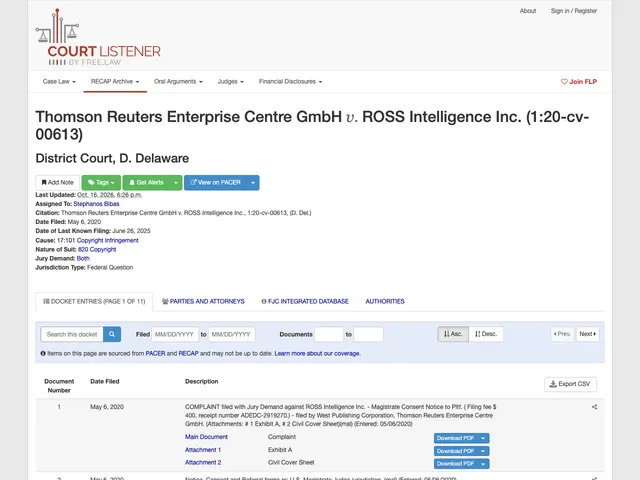Click View on PACER button
640x480 pixels.
[216, 182]
